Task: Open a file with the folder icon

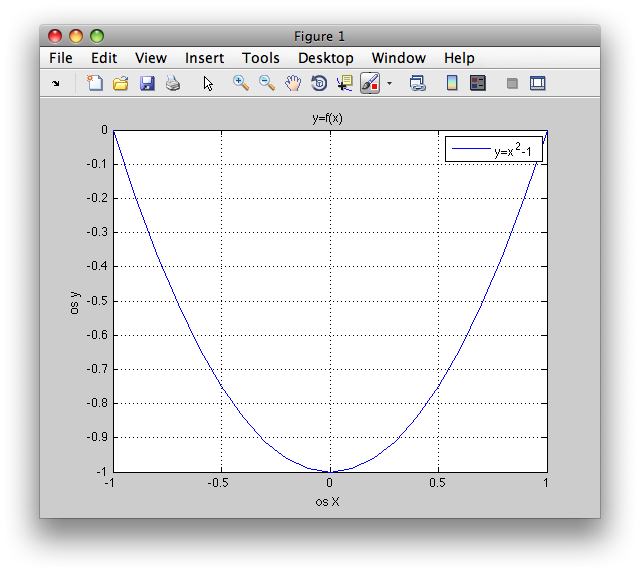Action: pyautogui.click(x=121, y=83)
